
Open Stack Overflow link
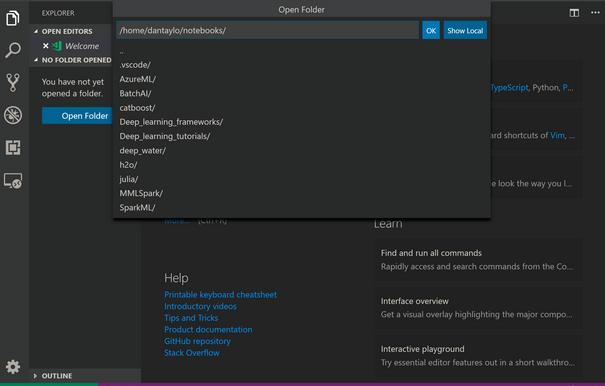192,353
